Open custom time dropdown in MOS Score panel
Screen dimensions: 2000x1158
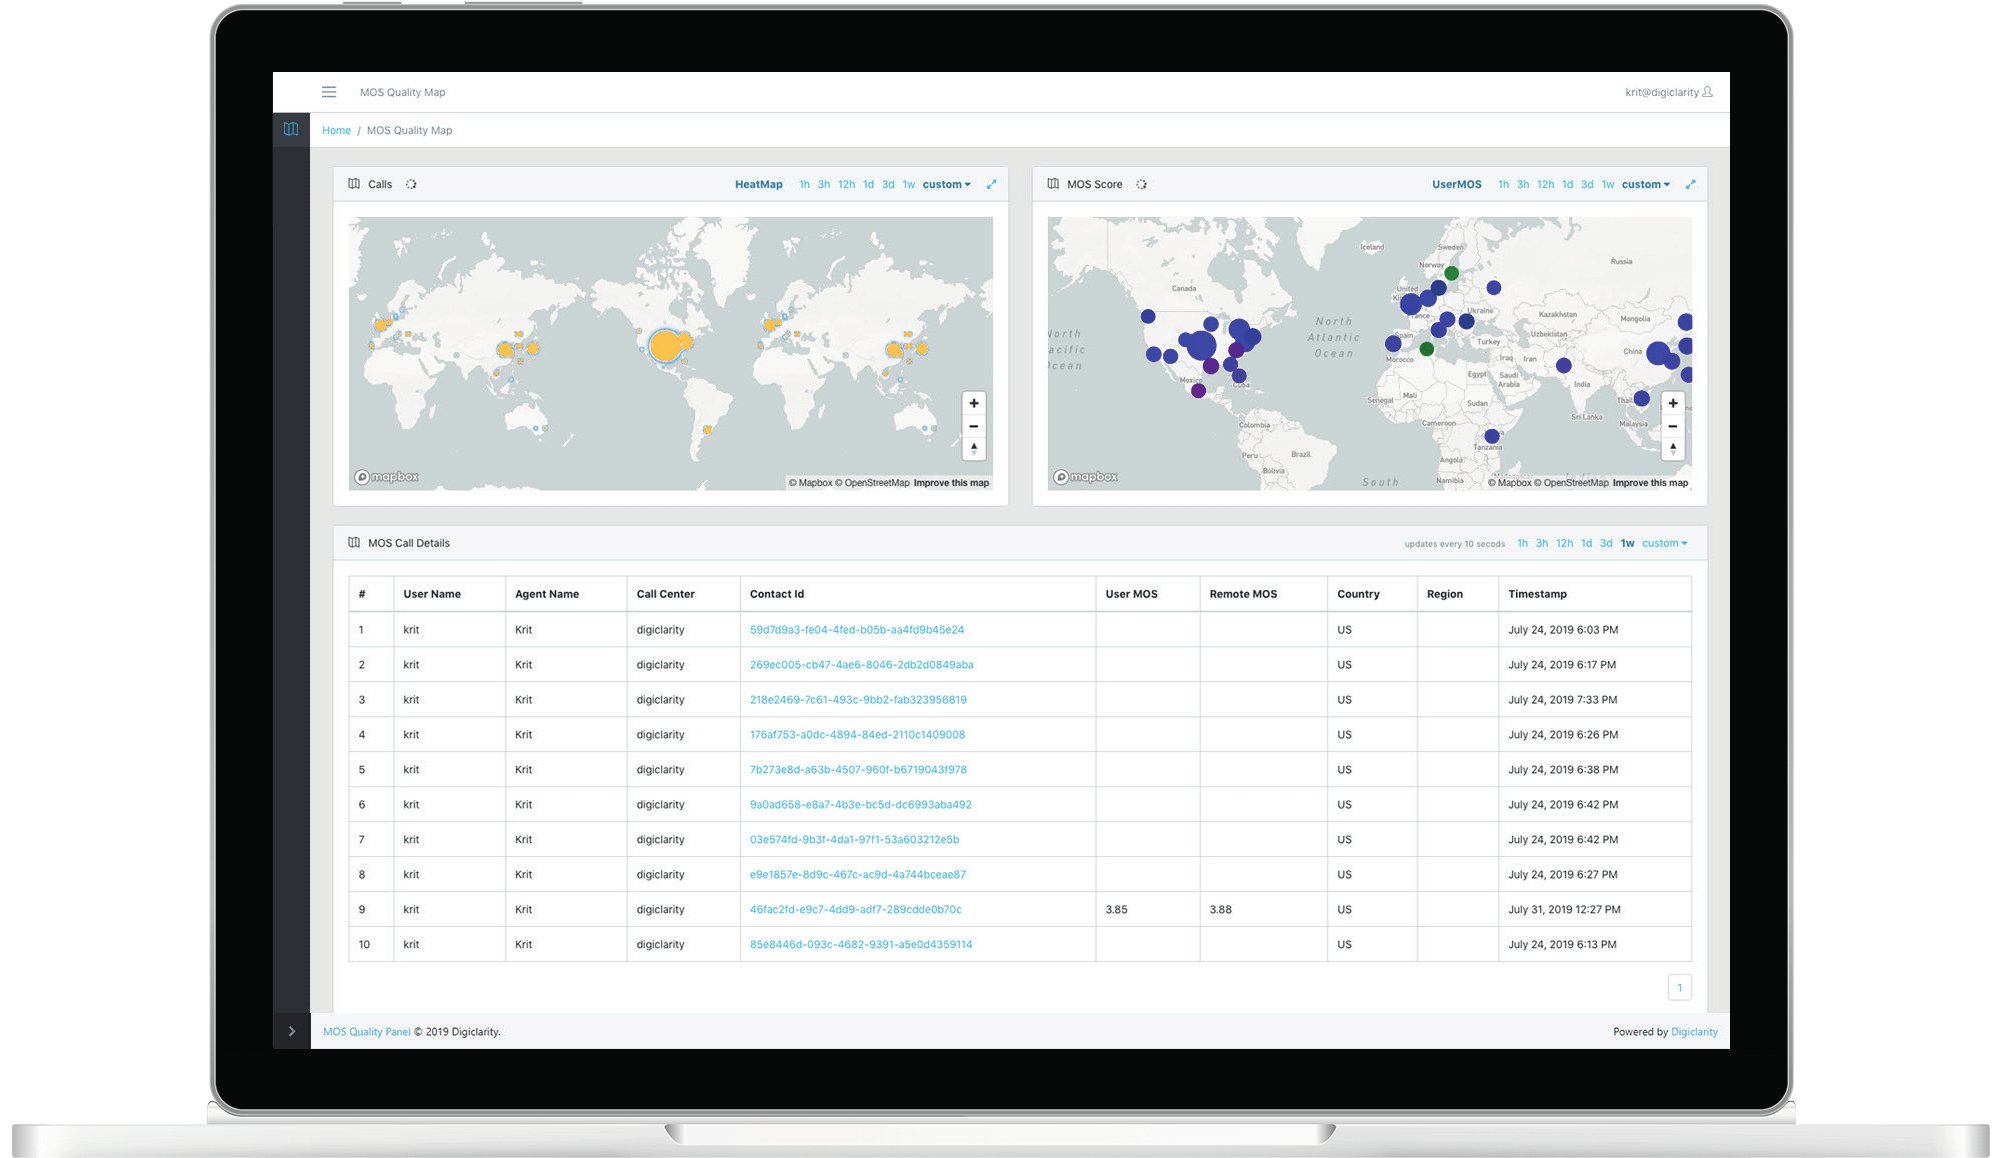pyautogui.click(x=1645, y=184)
